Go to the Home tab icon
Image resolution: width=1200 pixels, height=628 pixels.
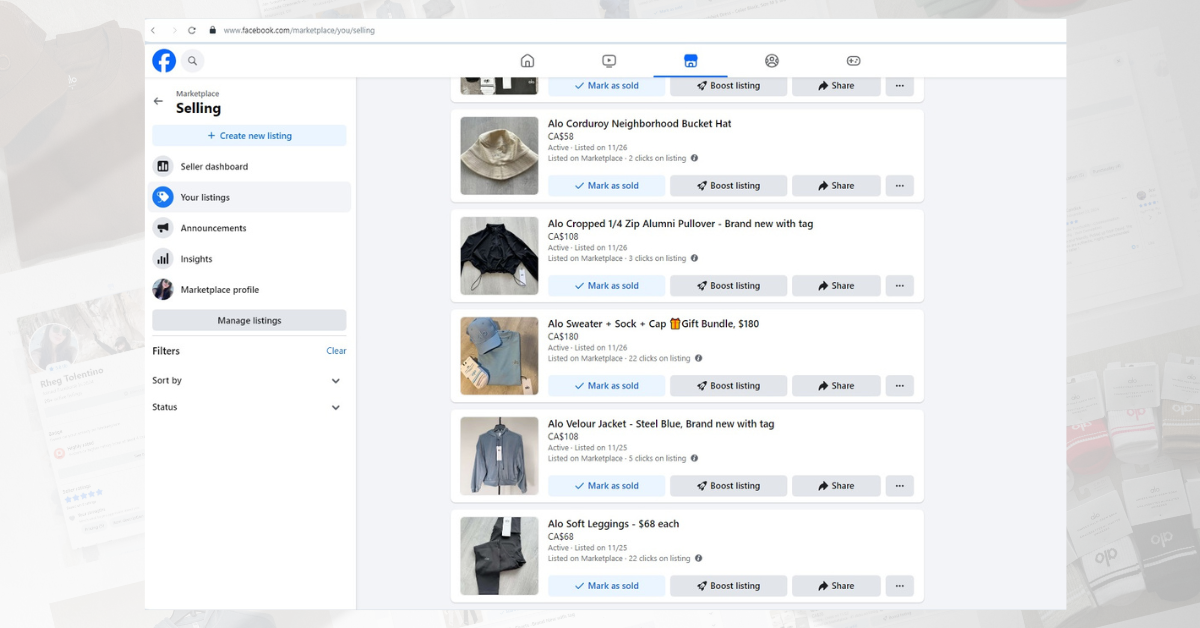pos(528,61)
